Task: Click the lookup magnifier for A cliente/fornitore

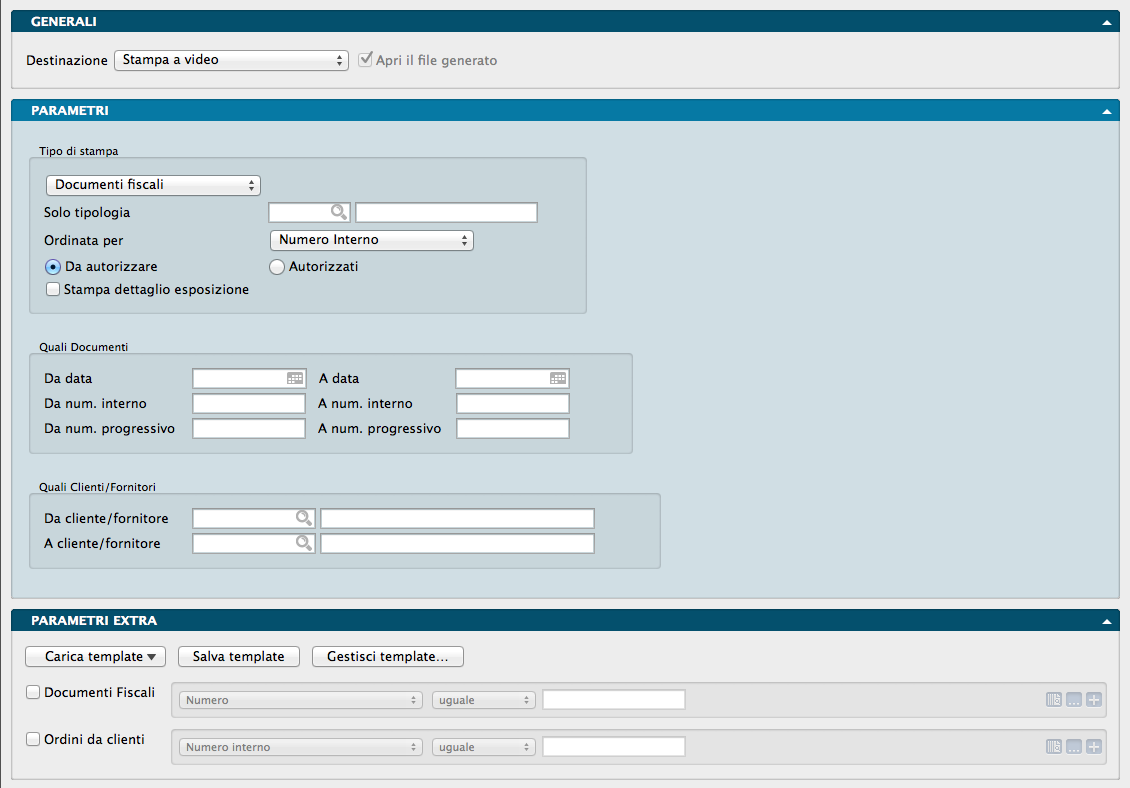Action: click(303, 543)
